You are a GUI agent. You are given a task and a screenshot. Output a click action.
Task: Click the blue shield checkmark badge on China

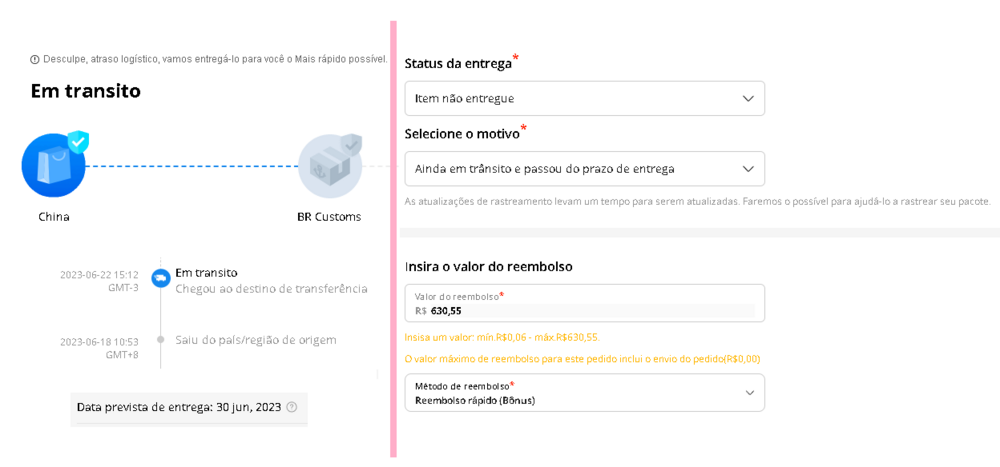(78, 142)
